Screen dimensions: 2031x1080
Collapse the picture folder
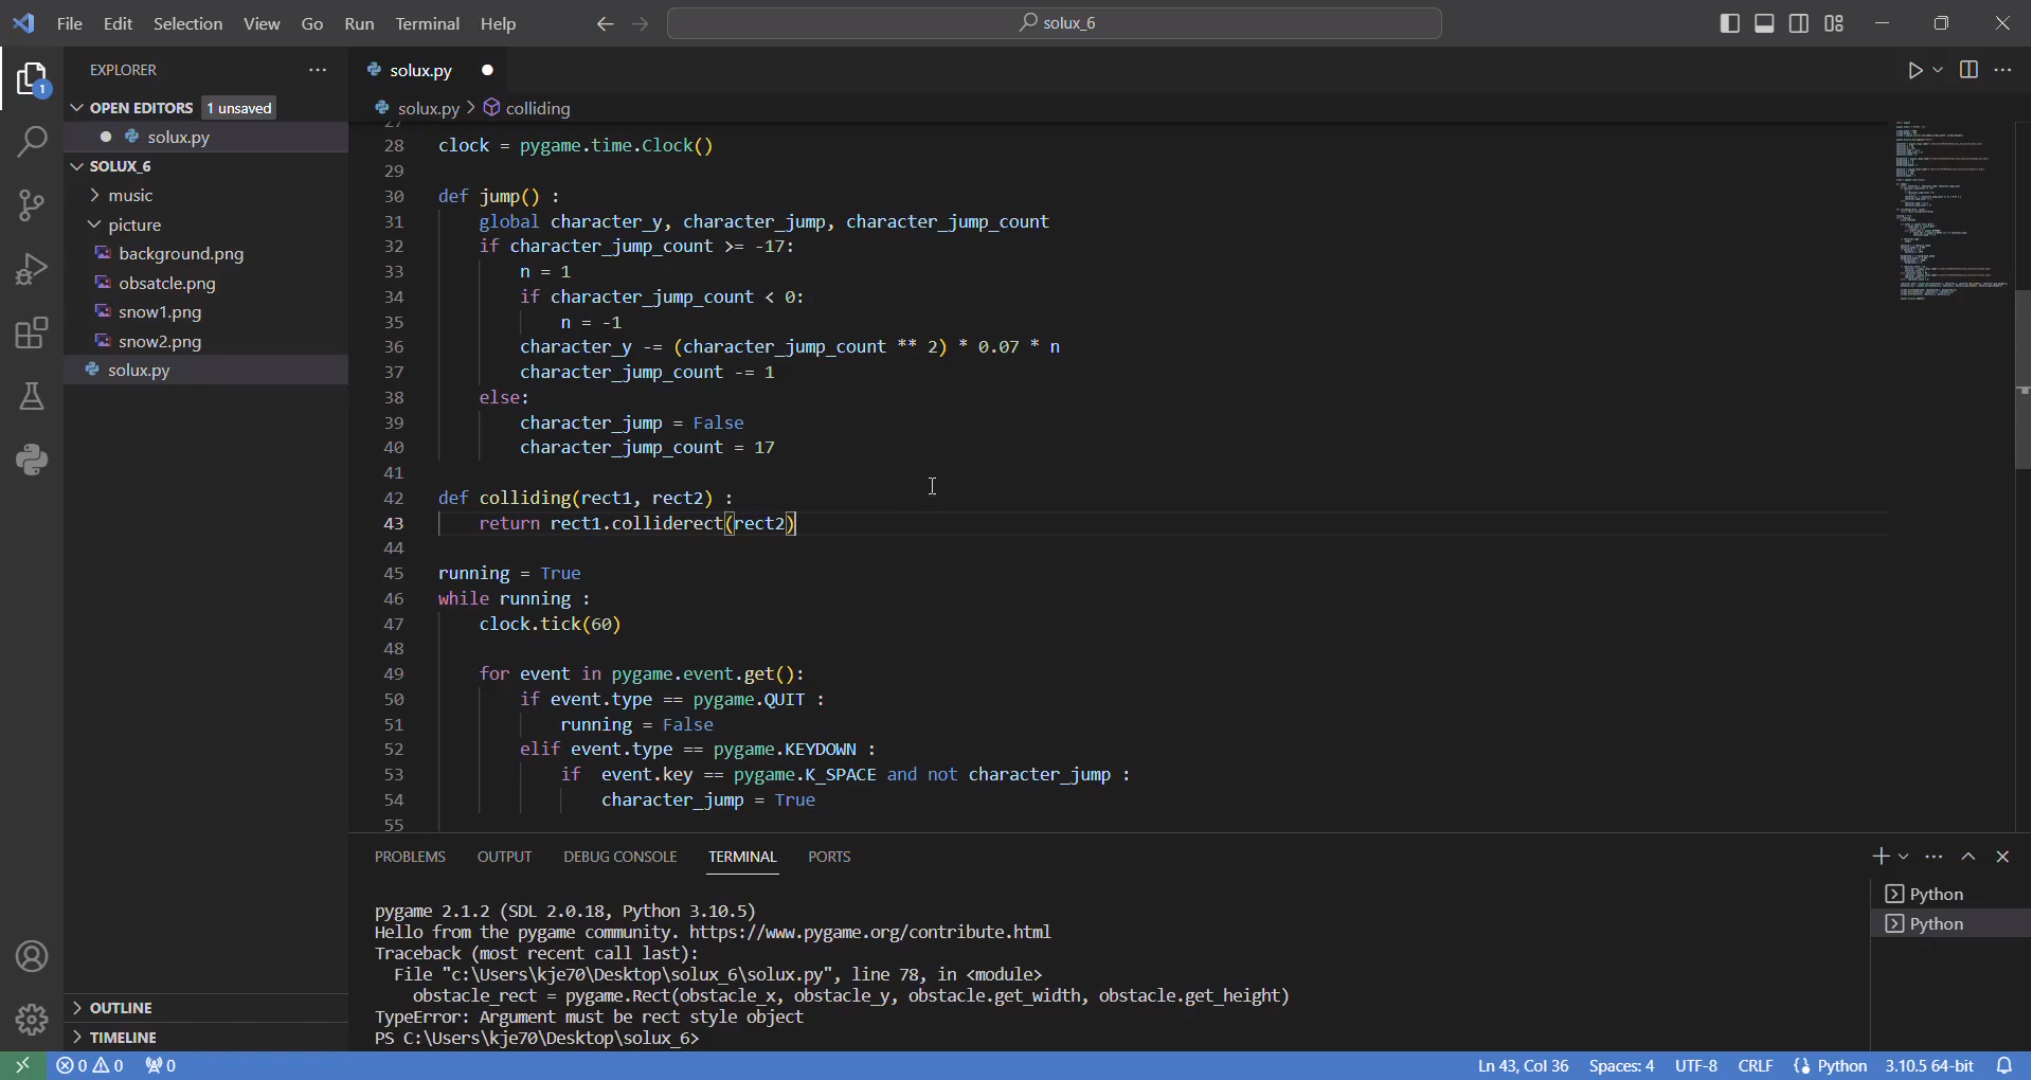coord(134,225)
